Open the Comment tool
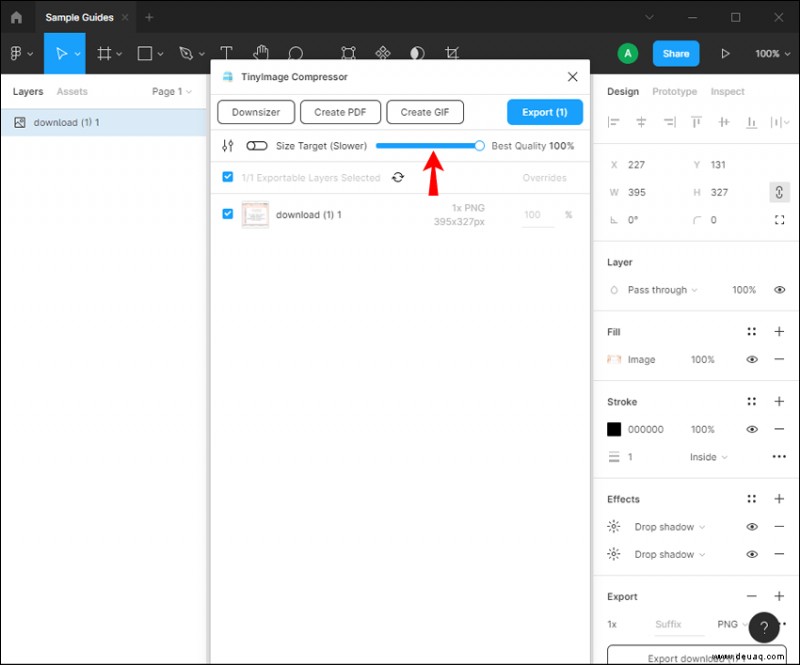 (296, 53)
